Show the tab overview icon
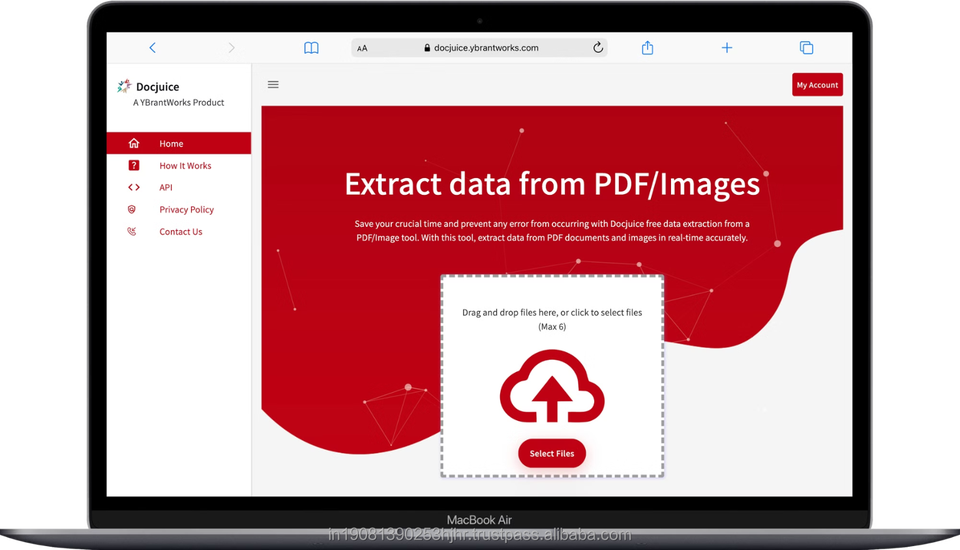The image size is (960, 550). coord(806,48)
